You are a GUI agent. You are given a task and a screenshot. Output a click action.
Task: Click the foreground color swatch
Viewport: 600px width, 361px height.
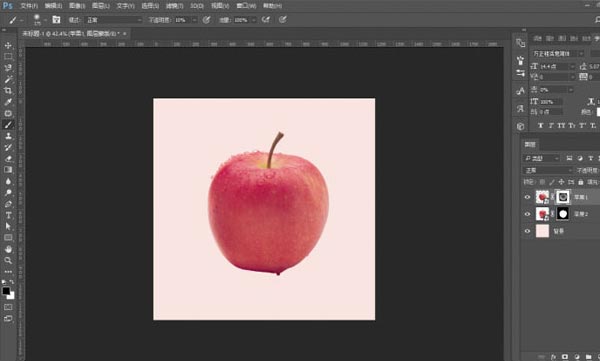(6, 291)
